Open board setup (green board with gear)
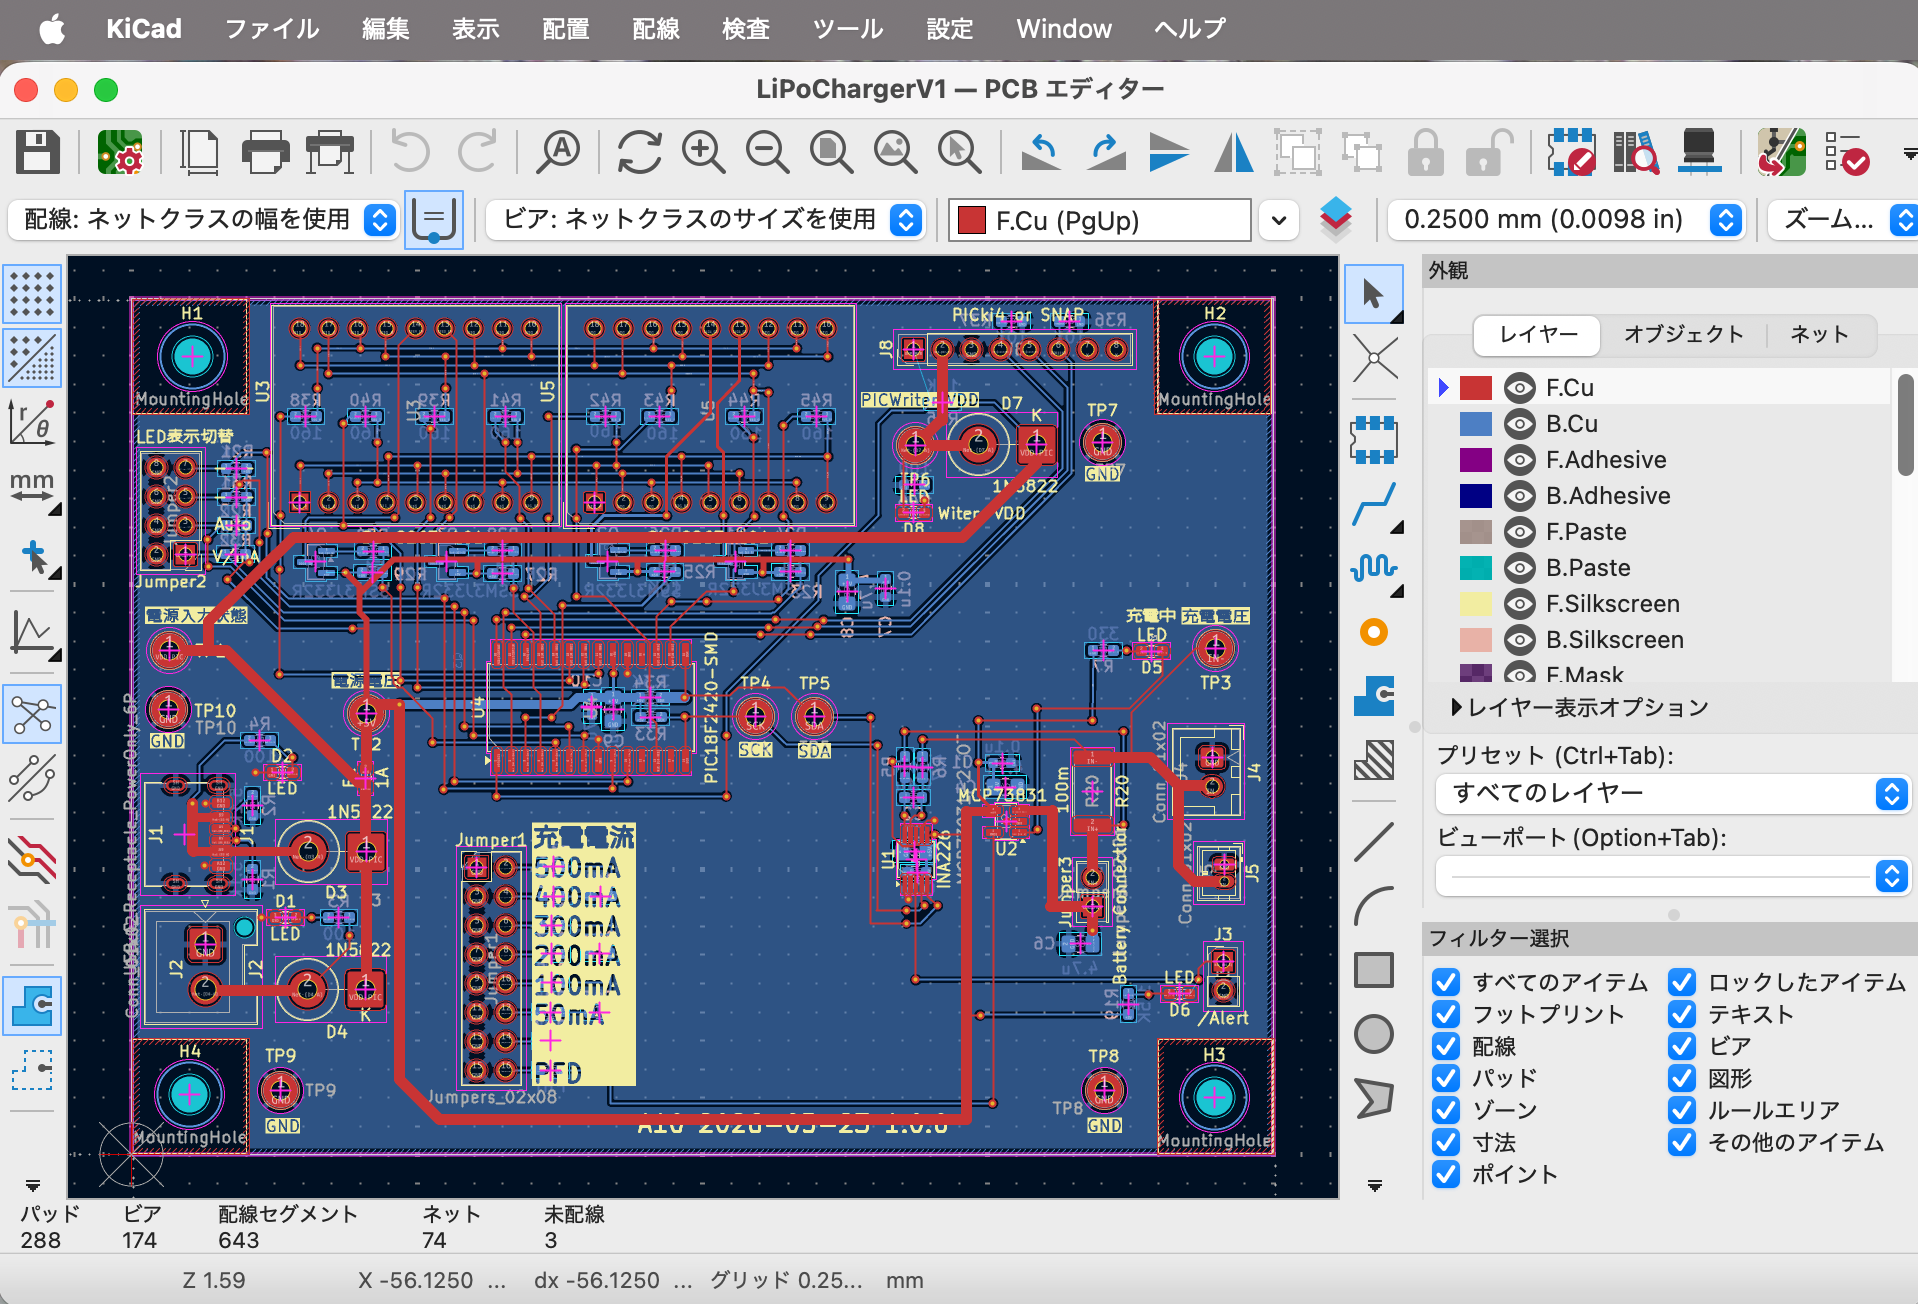The image size is (1918, 1304). click(120, 153)
